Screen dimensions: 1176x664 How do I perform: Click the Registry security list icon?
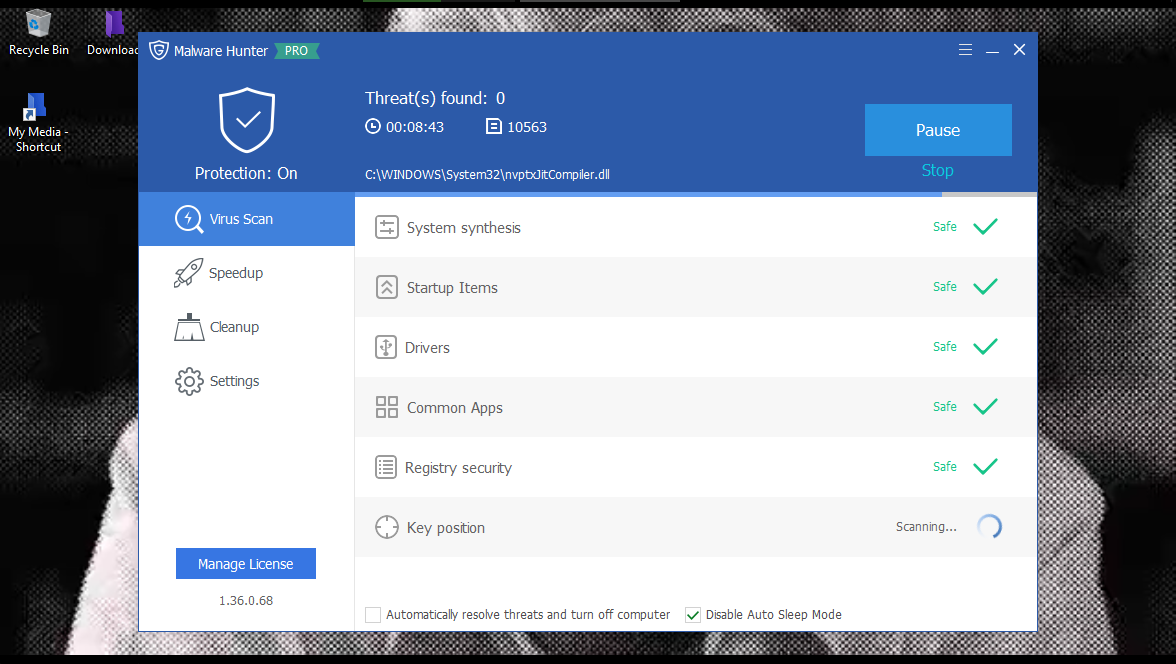pos(386,467)
